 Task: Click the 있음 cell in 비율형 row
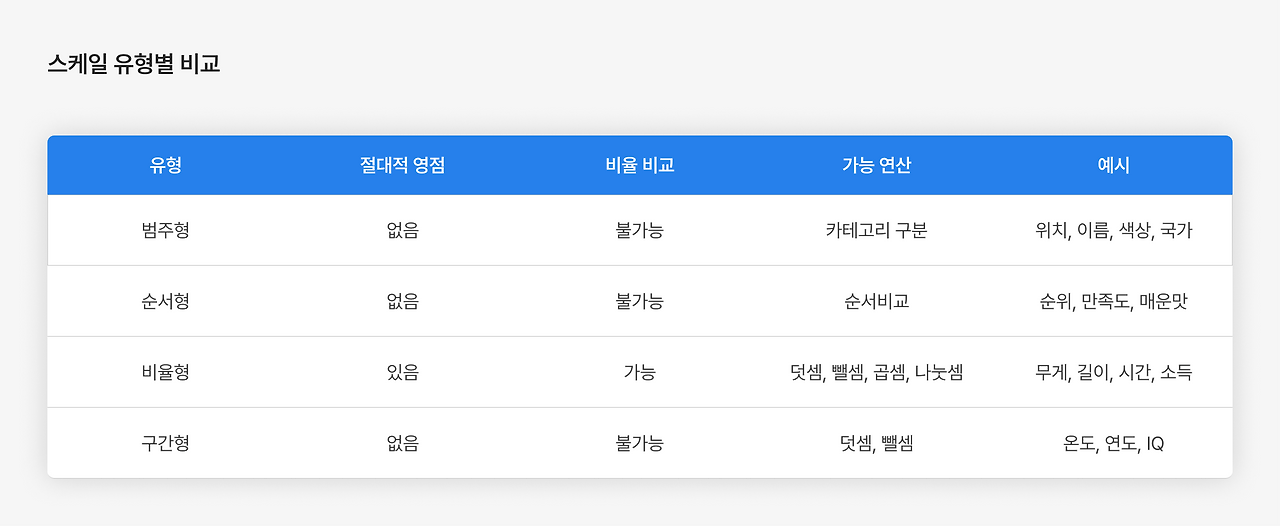point(402,372)
